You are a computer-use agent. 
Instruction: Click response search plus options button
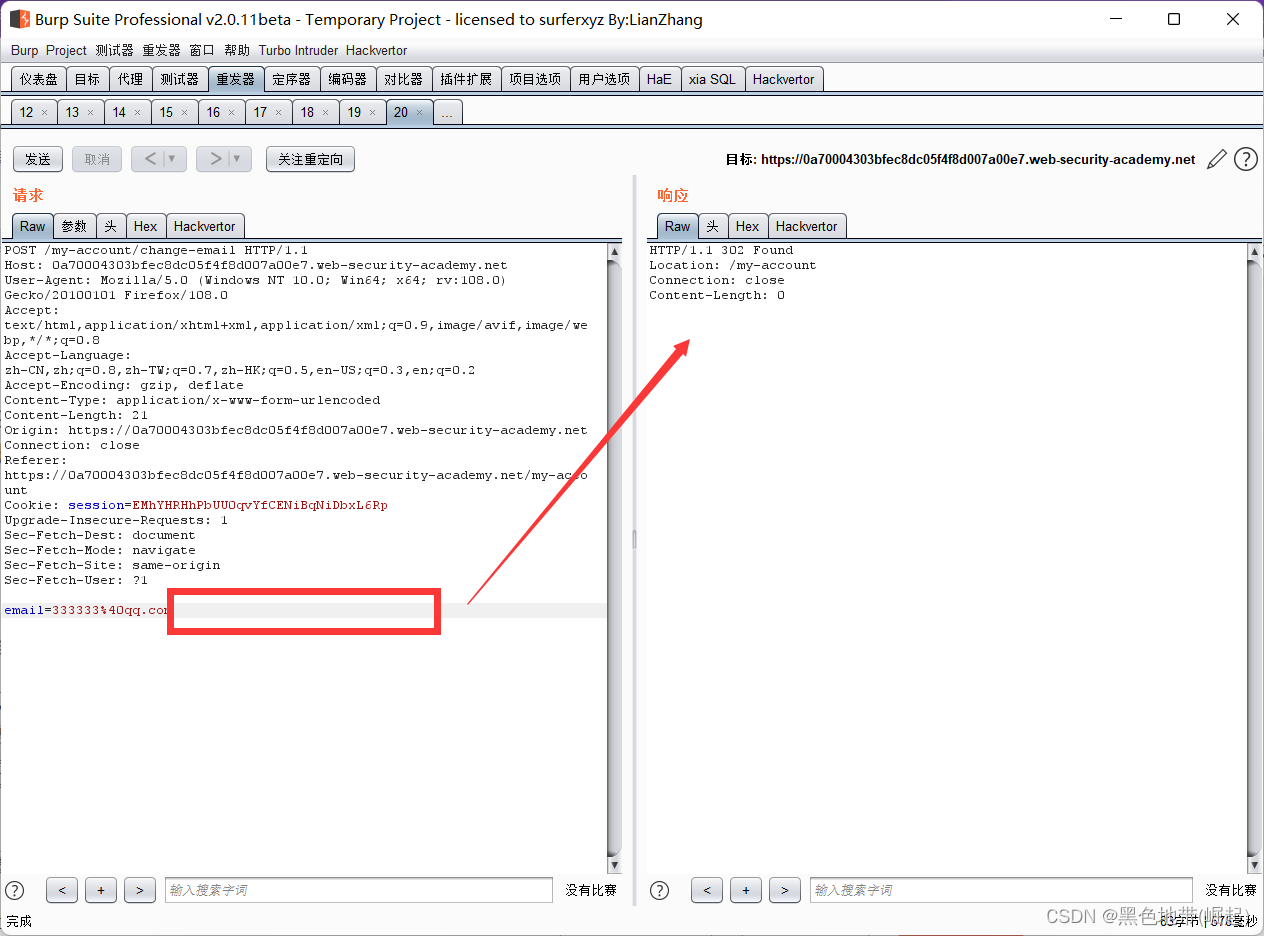pos(746,890)
